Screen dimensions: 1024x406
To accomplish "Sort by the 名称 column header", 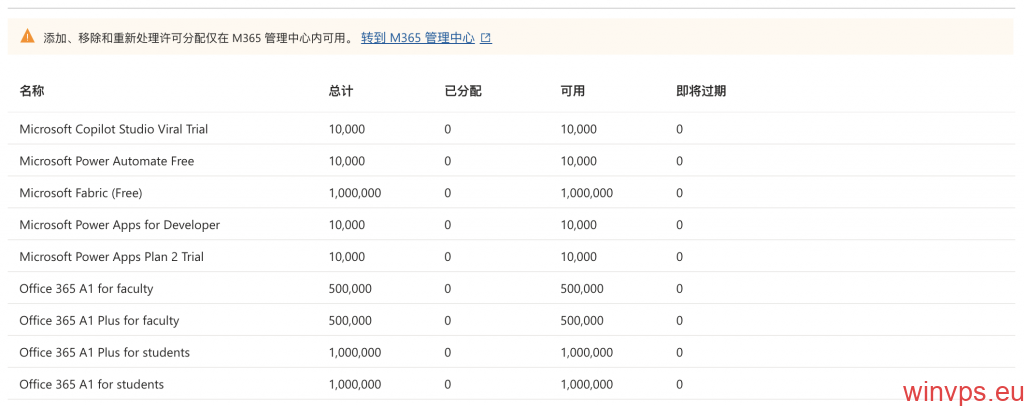I will [x=32, y=91].
